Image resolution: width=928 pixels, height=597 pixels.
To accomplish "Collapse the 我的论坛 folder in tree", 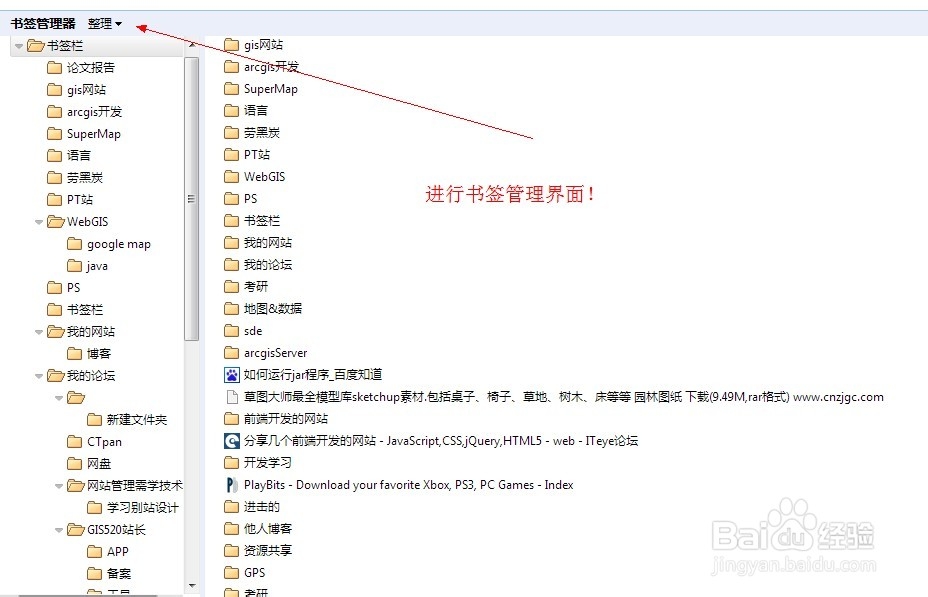I will (x=39, y=376).
